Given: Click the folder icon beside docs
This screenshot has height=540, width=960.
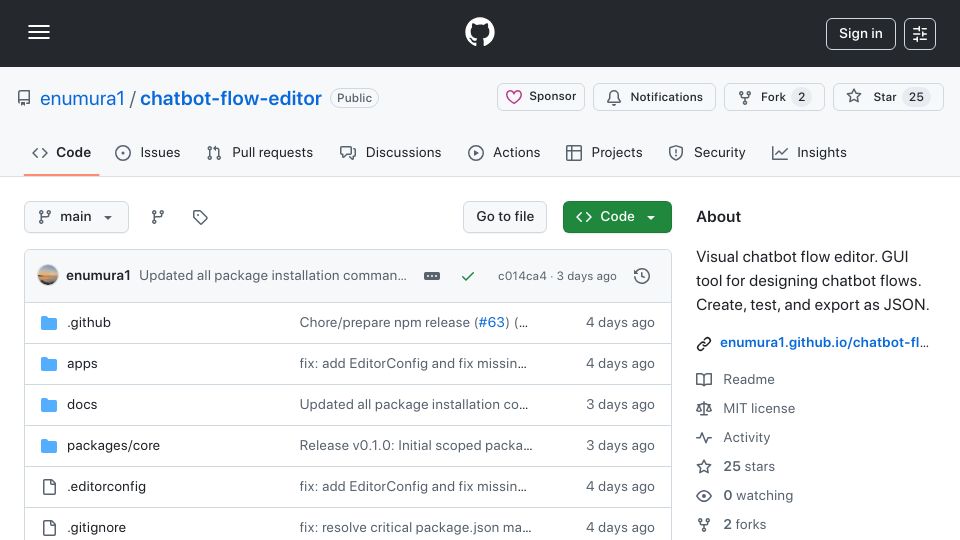Looking at the screenshot, I should [x=49, y=405].
